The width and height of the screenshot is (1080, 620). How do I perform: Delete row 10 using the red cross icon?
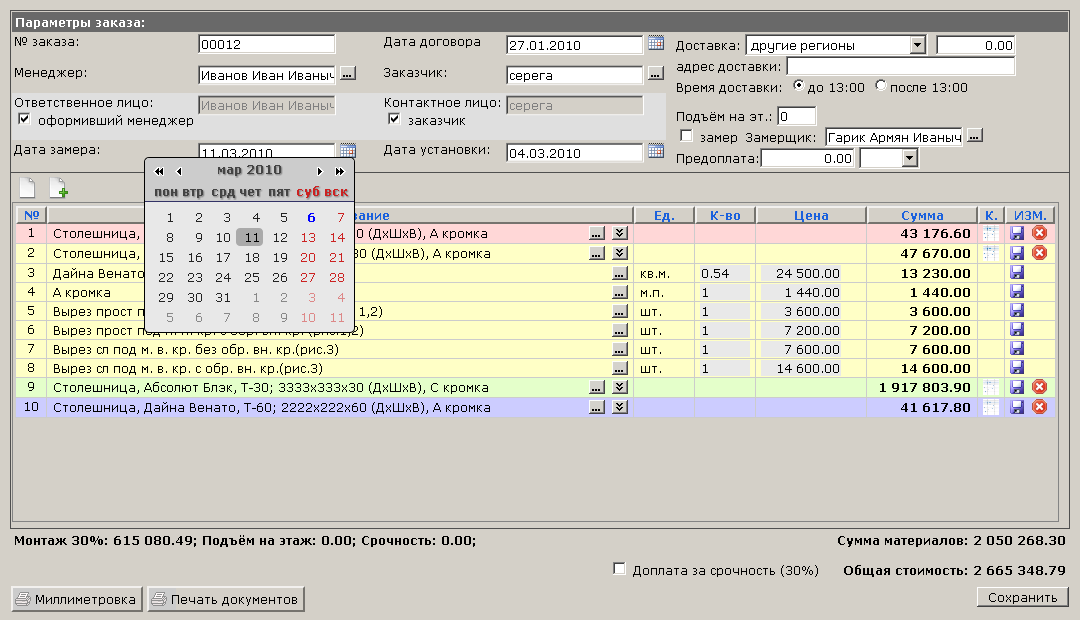(1039, 406)
